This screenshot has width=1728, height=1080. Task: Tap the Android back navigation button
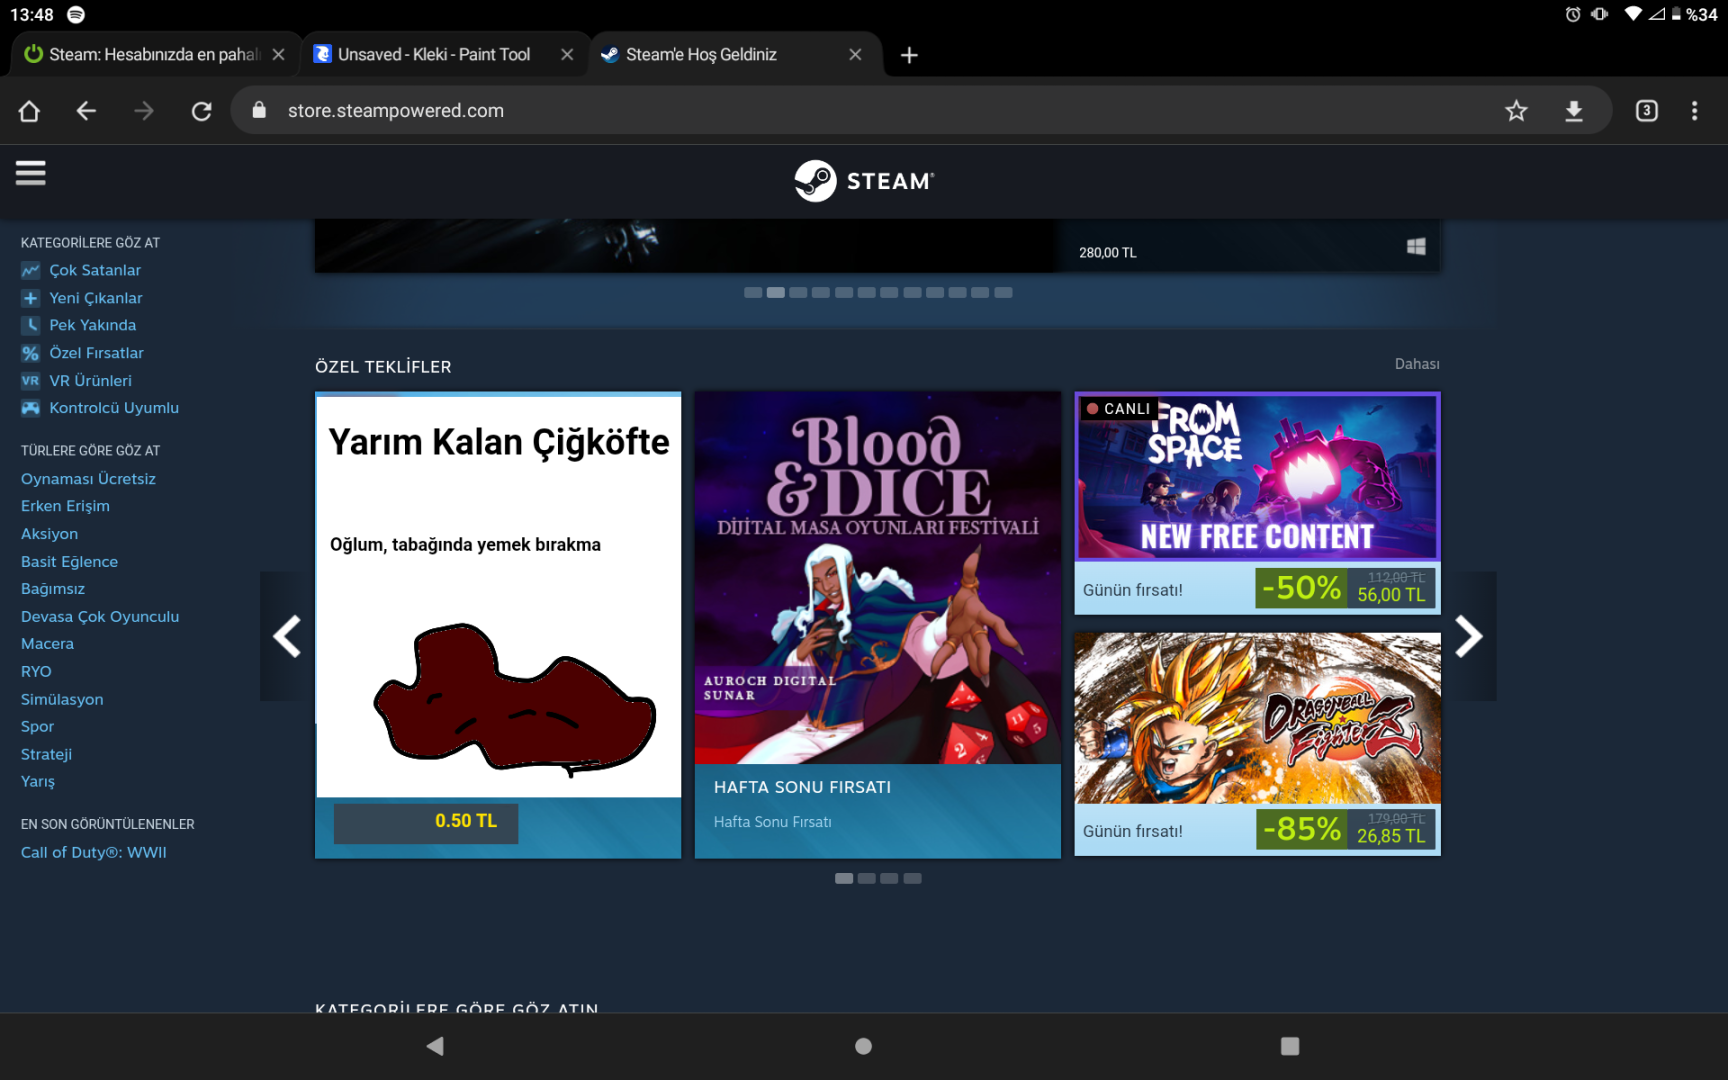[x=435, y=1046]
